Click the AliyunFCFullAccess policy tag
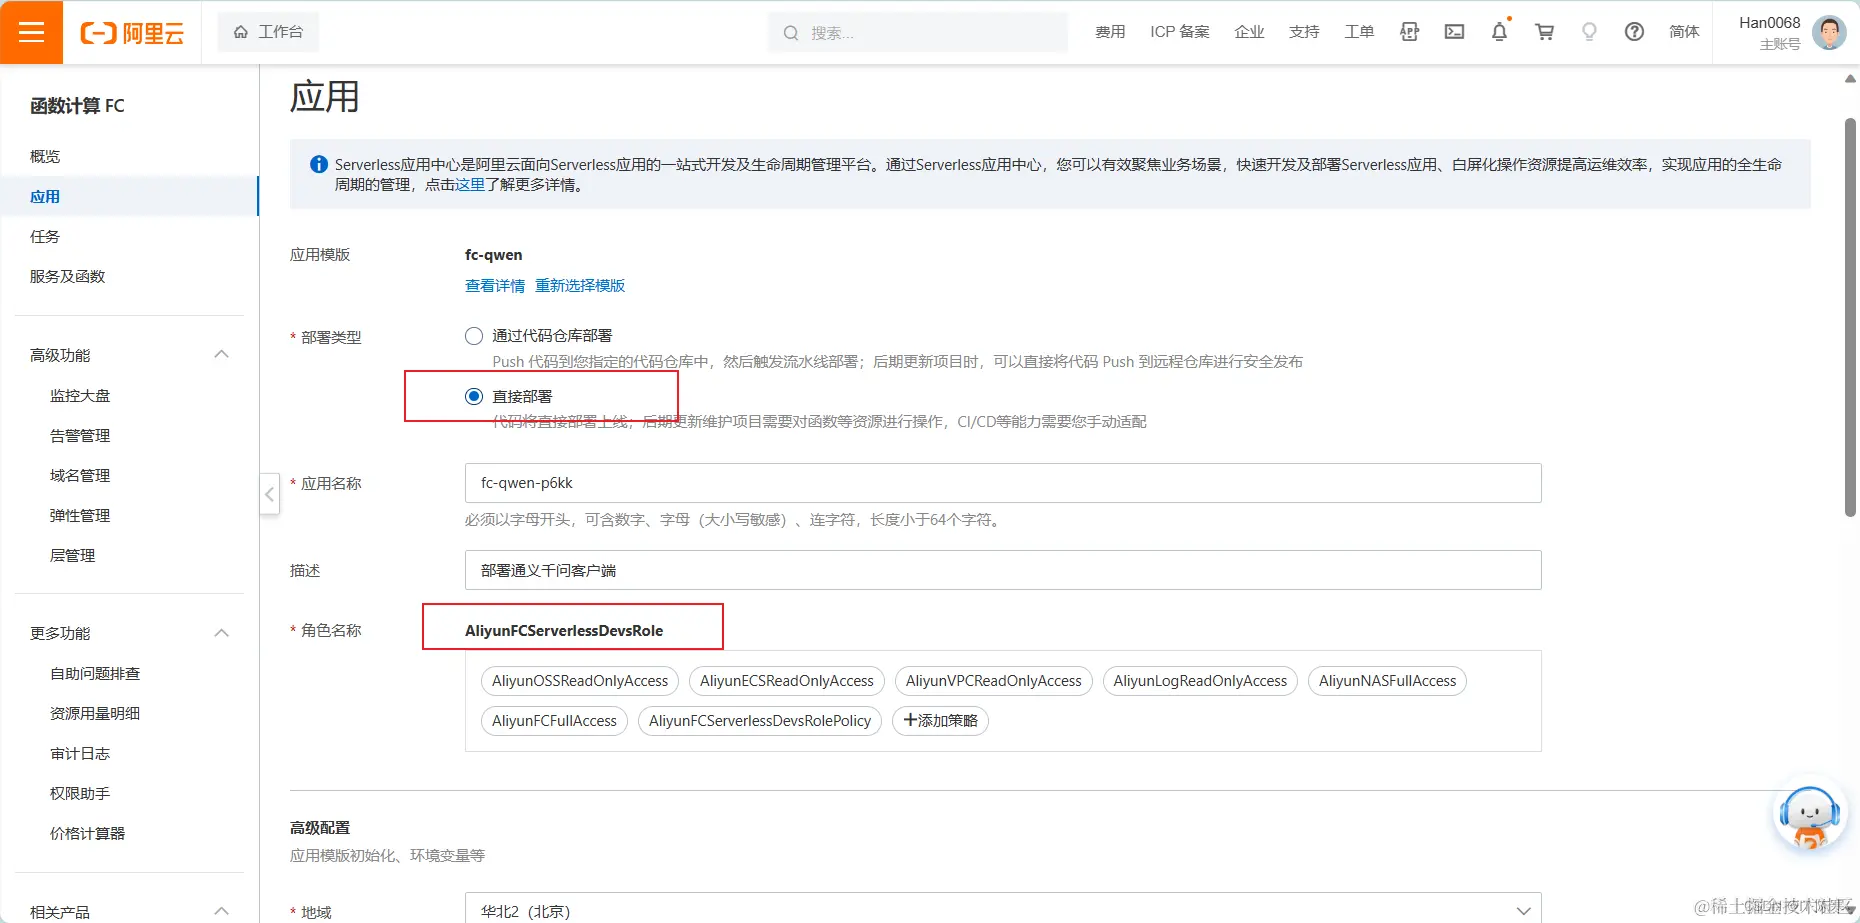Image resolution: width=1860 pixels, height=923 pixels. pyautogui.click(x=554, y=721)
